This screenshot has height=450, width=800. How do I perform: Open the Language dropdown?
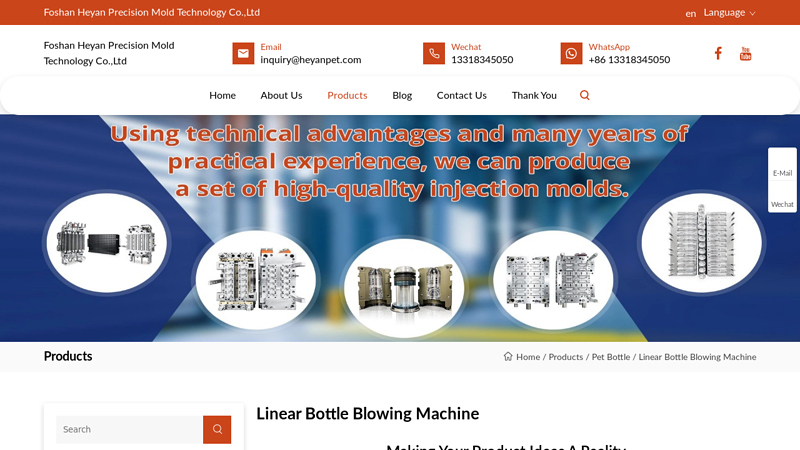click(730, 12)
